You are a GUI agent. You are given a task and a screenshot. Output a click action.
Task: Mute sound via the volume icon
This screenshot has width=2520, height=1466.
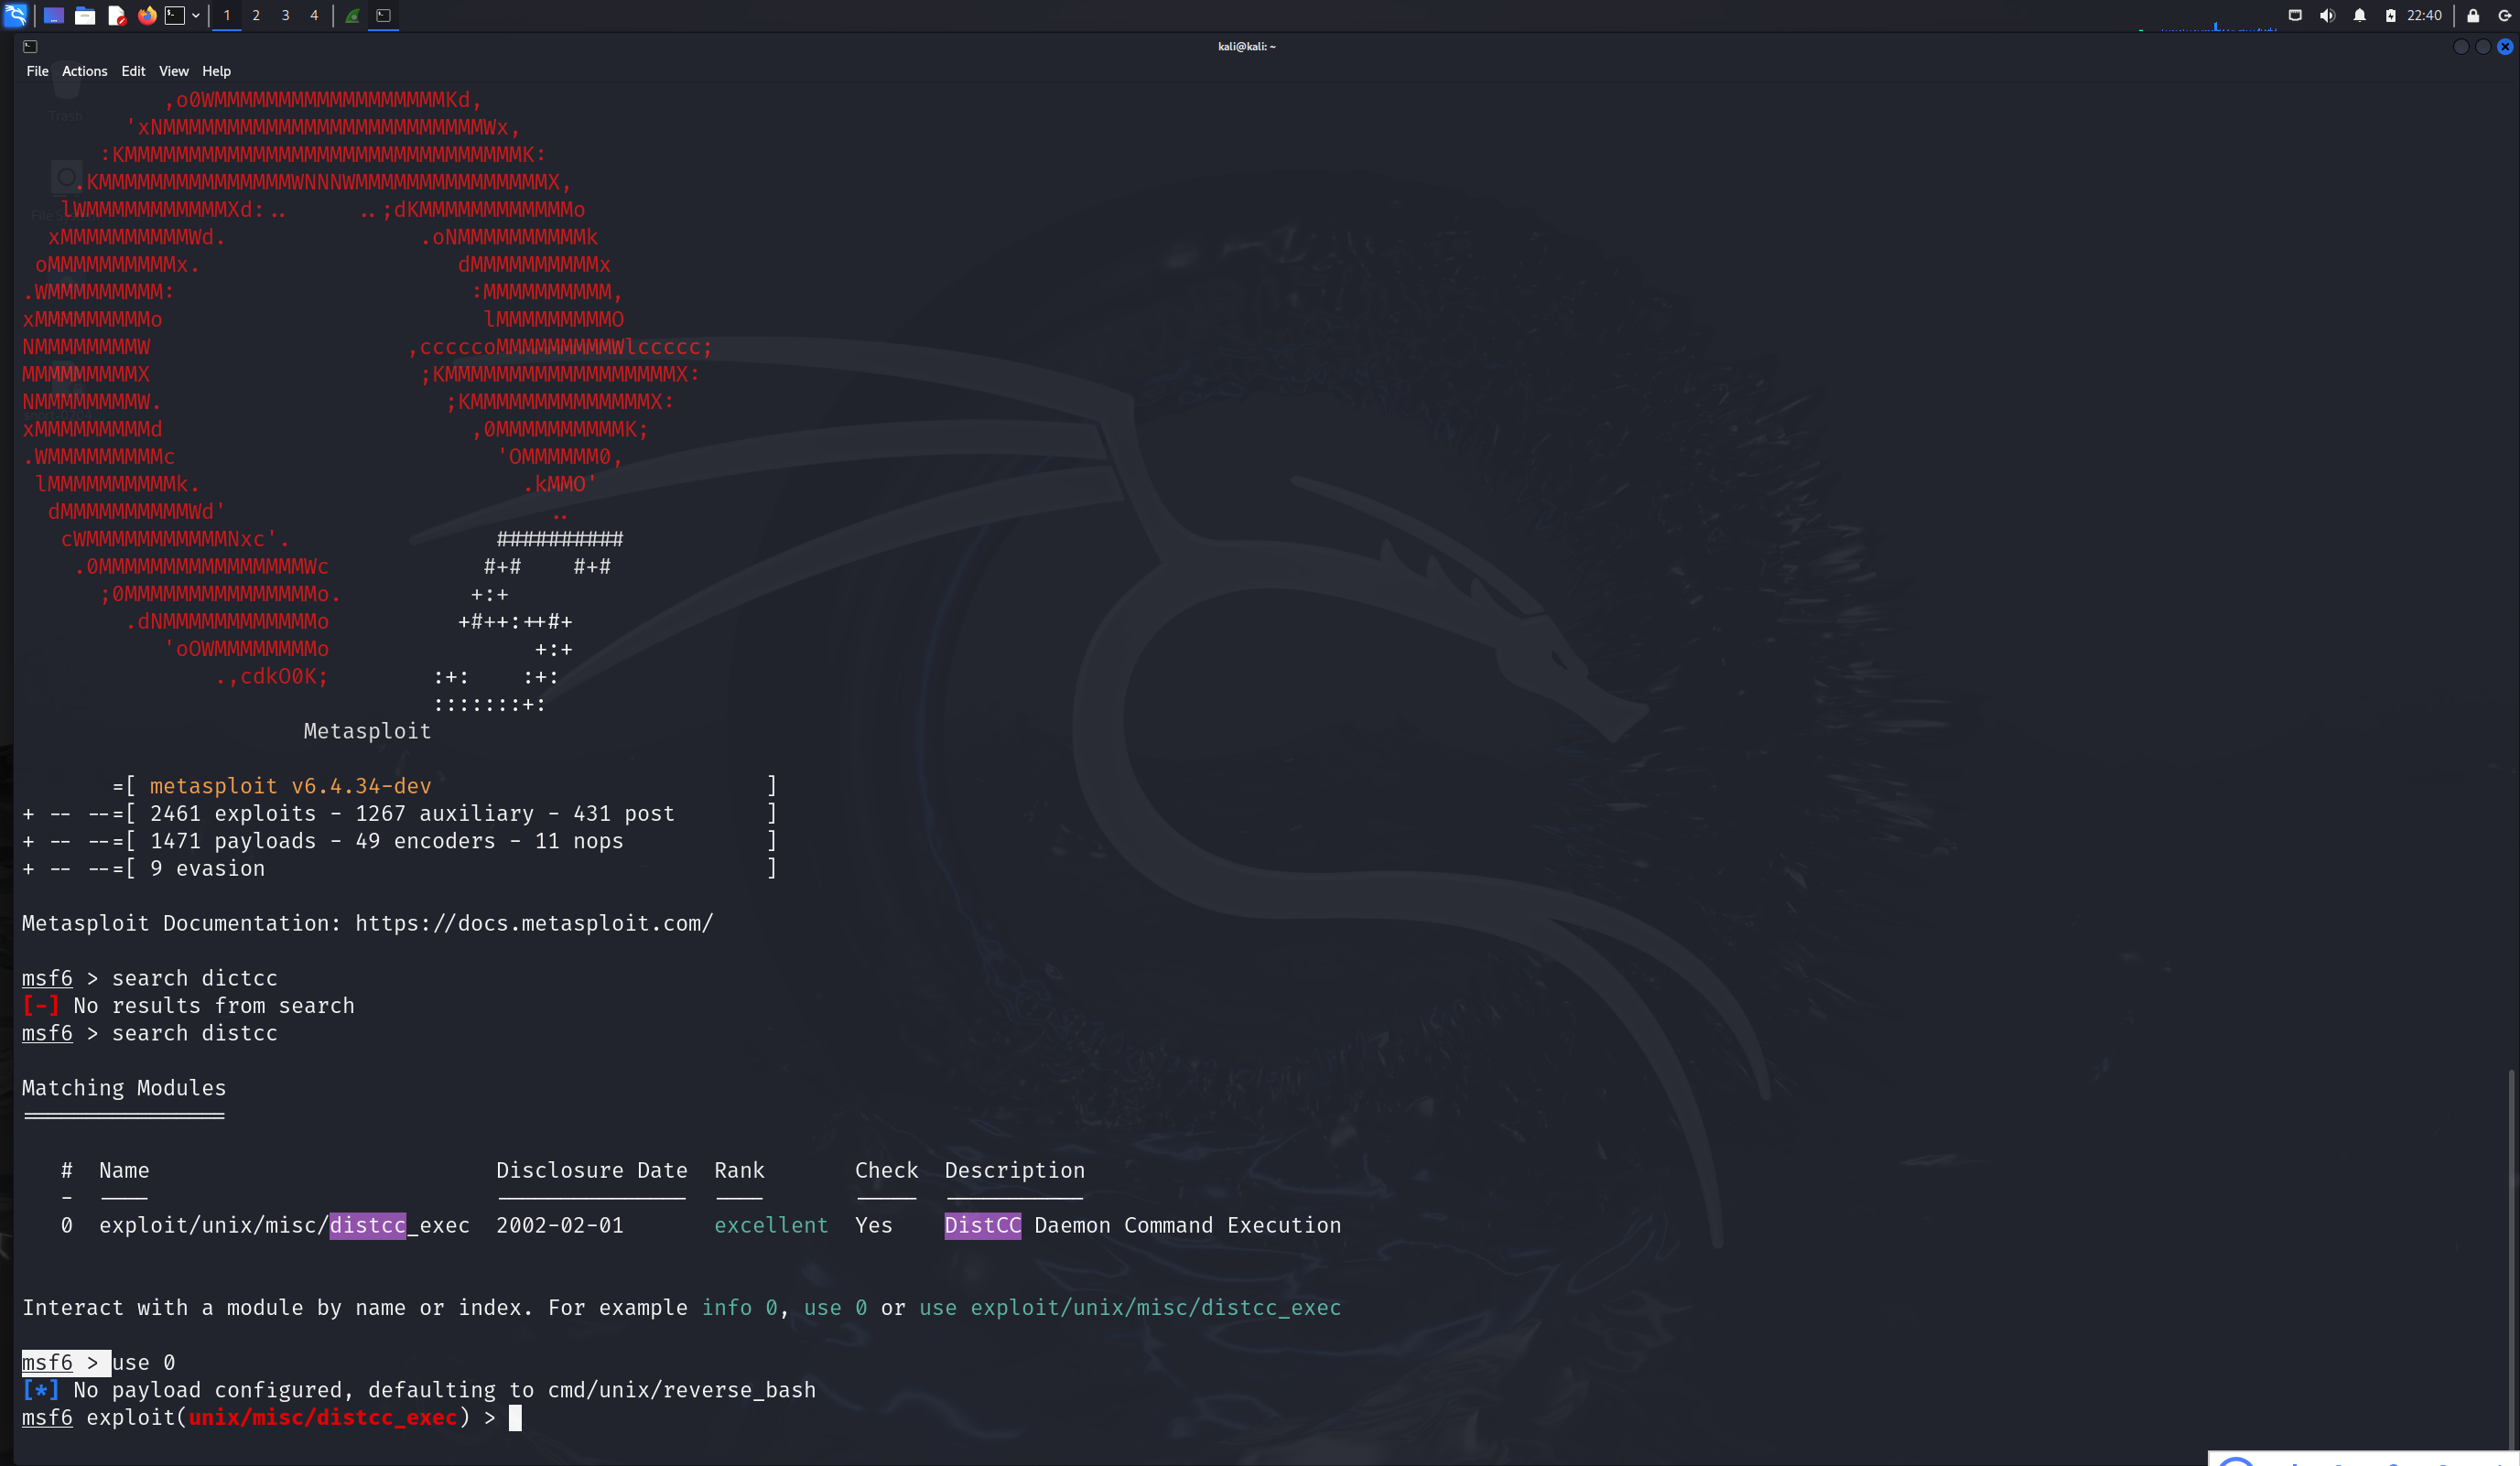click(x=2327, y=15)
